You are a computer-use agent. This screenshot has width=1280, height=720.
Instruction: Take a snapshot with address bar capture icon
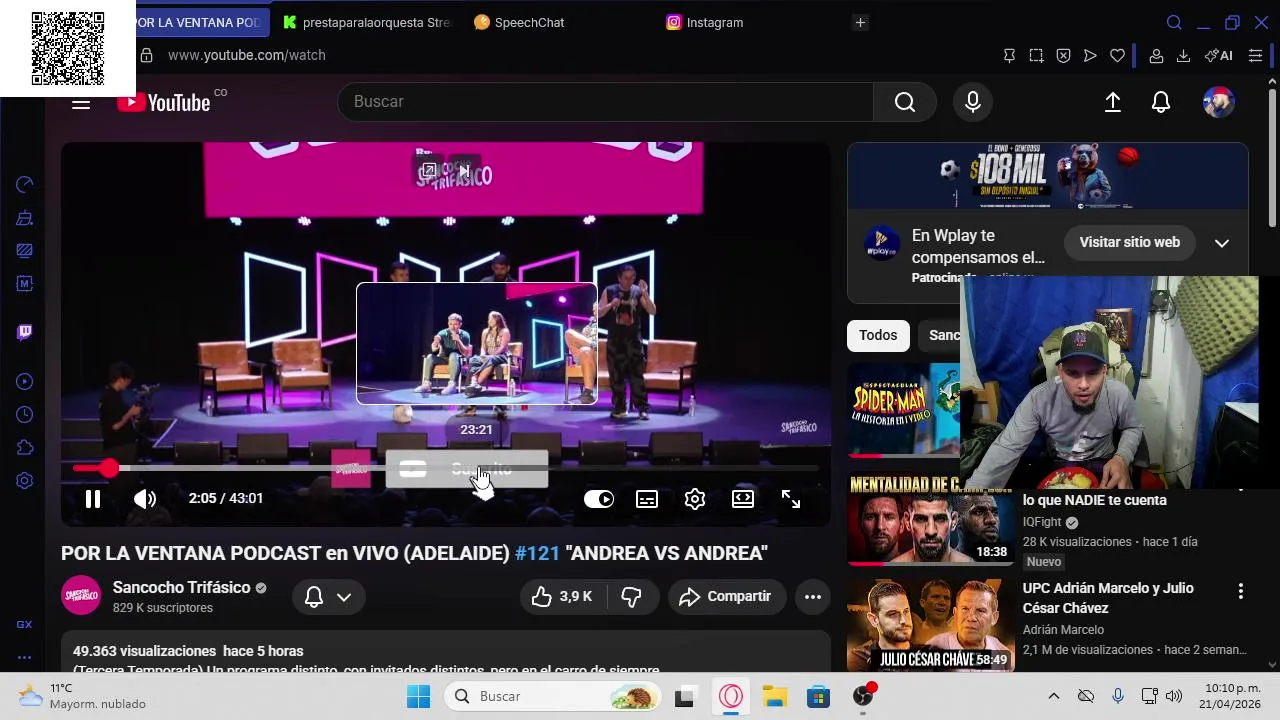click(x=1036, y=56)
